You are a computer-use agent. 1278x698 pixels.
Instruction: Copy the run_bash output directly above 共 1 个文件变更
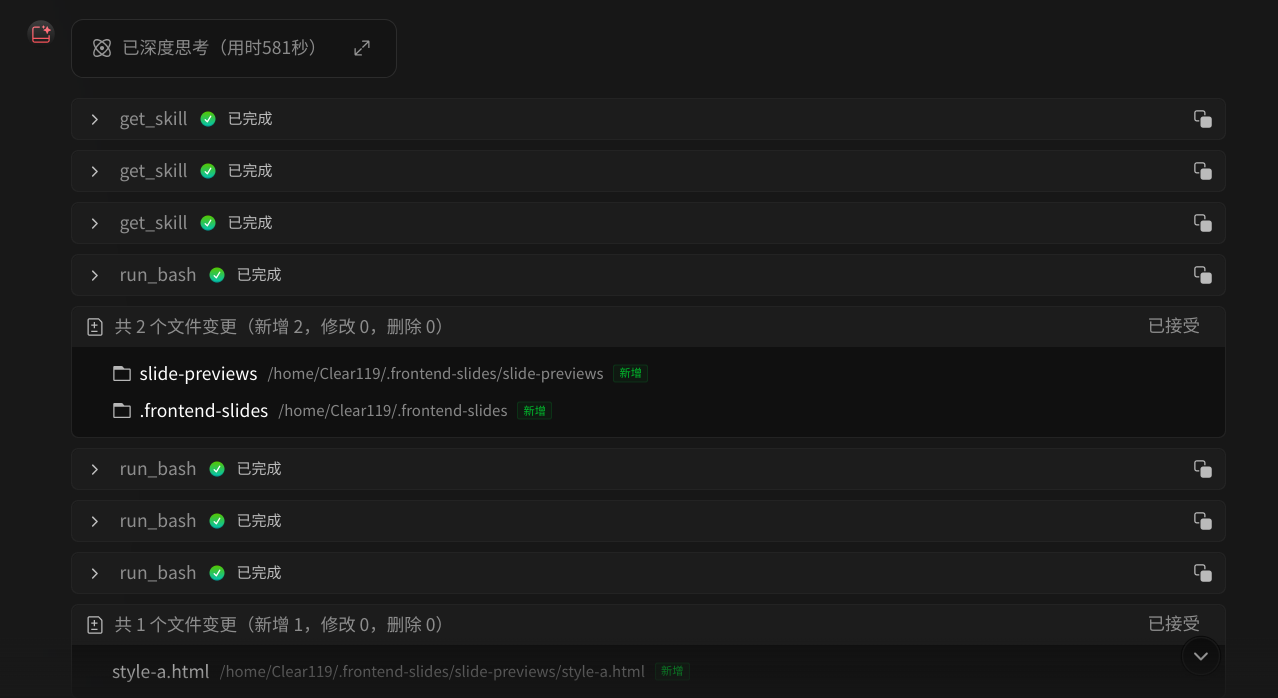point(1203,573)
